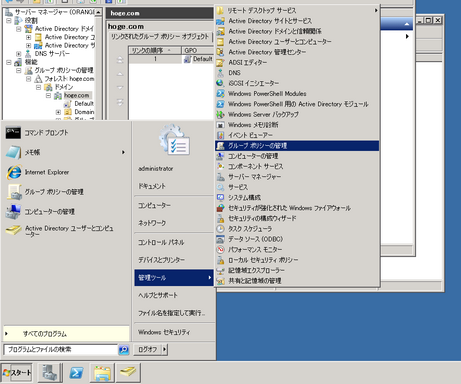
Task: Open Windows セキュリティ
Action: (164, 332)
